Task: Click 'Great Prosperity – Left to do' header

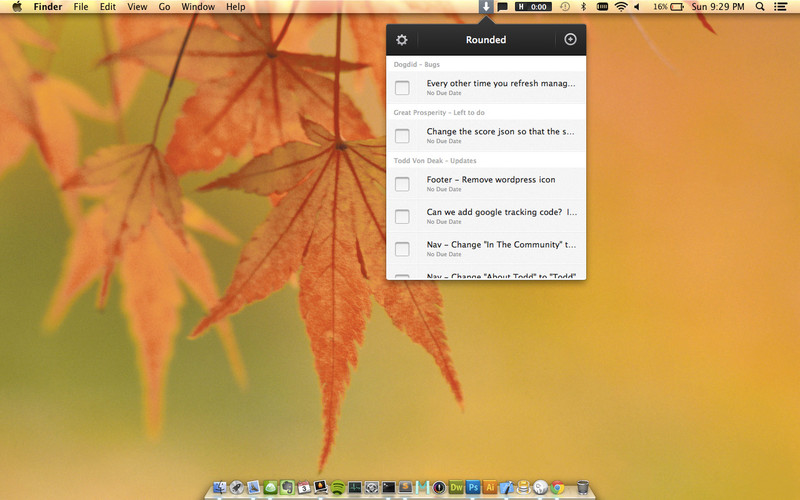Action: 439,112
